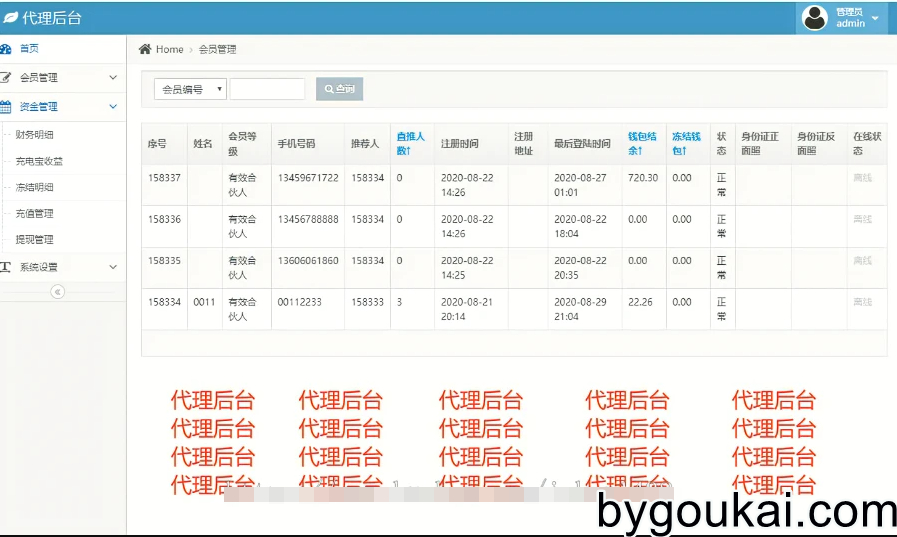Open the admin account dropdown arrow
897x537 pixels.
click(875, 18)
